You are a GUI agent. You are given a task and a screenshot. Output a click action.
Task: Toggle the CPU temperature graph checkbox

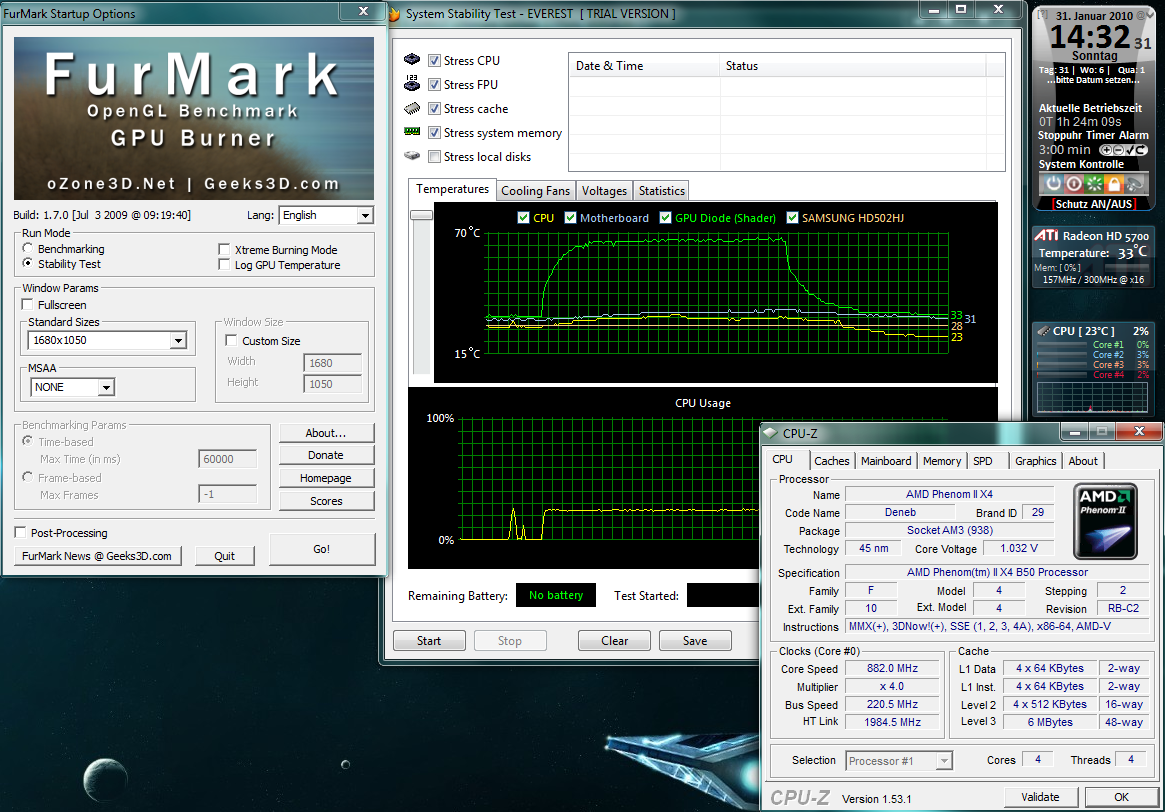(524, 218)
